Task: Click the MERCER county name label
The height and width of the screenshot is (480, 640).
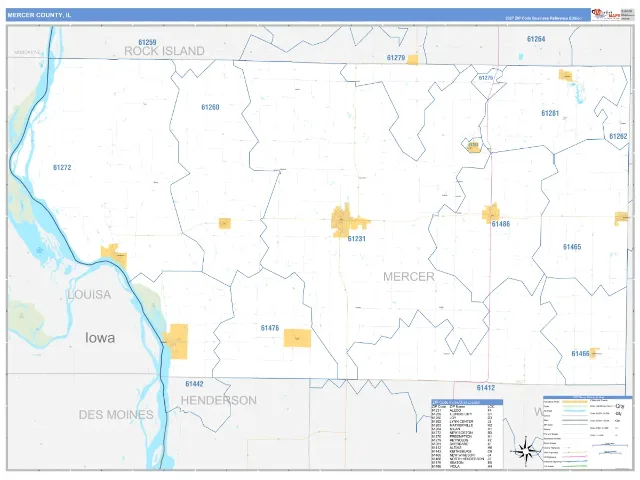Action: tap(409, 277)
